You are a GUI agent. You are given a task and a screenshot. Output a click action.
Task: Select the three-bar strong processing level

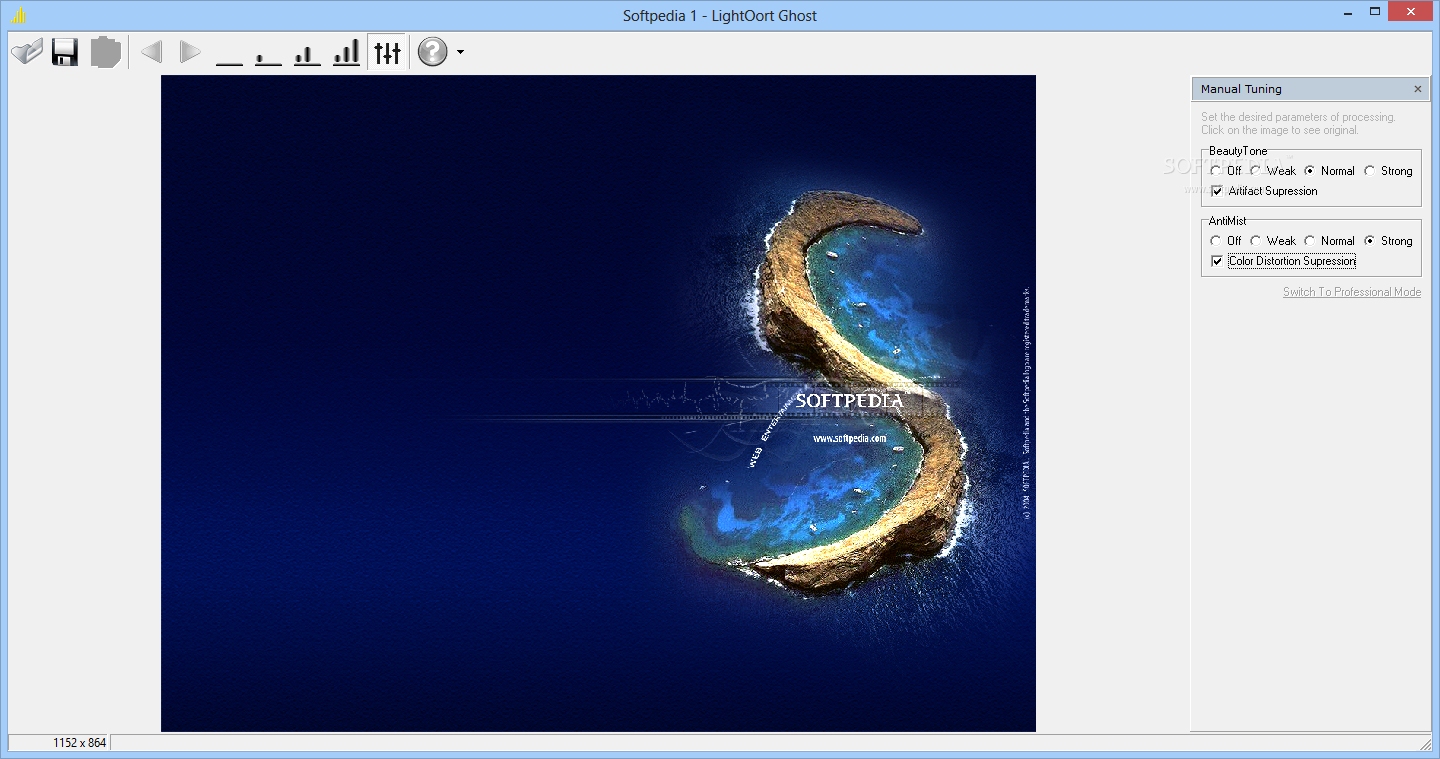tap(346, 52)
